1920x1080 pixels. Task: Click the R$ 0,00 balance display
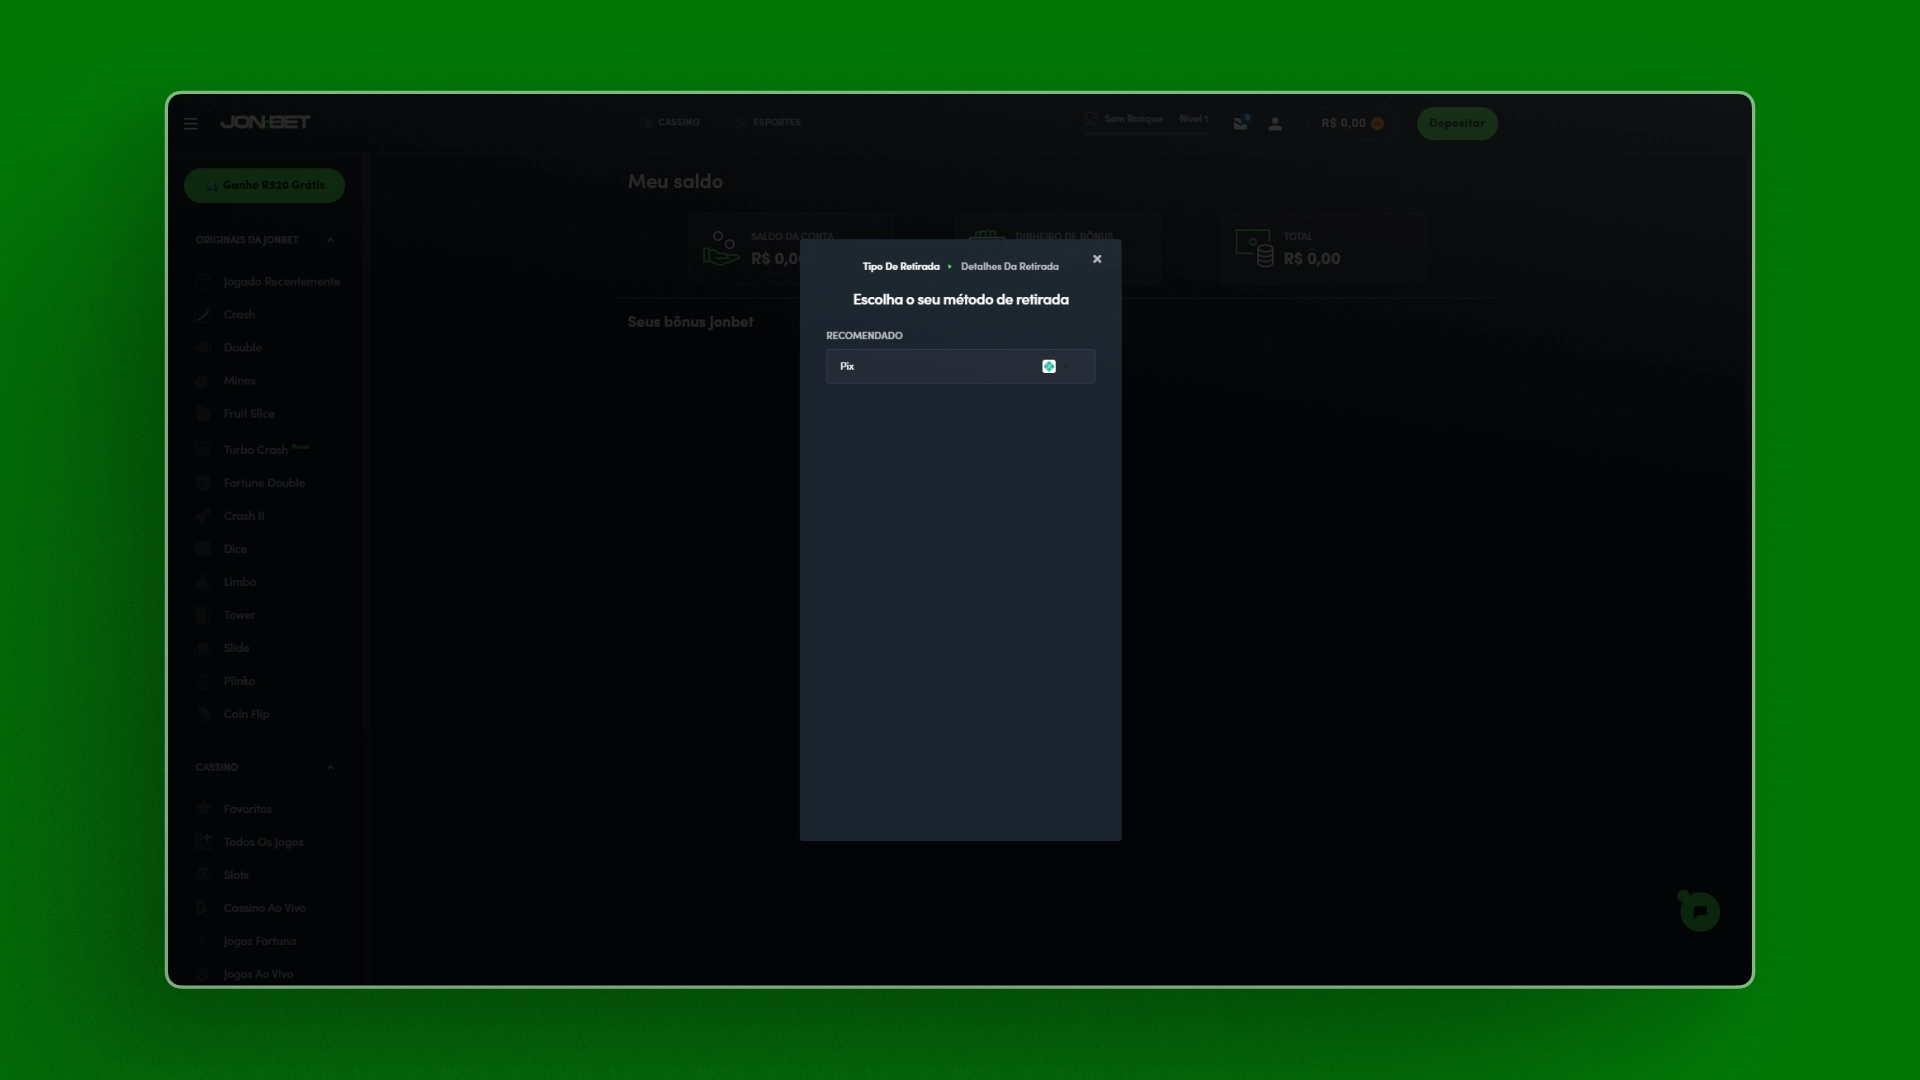(x=1352, y=123)
